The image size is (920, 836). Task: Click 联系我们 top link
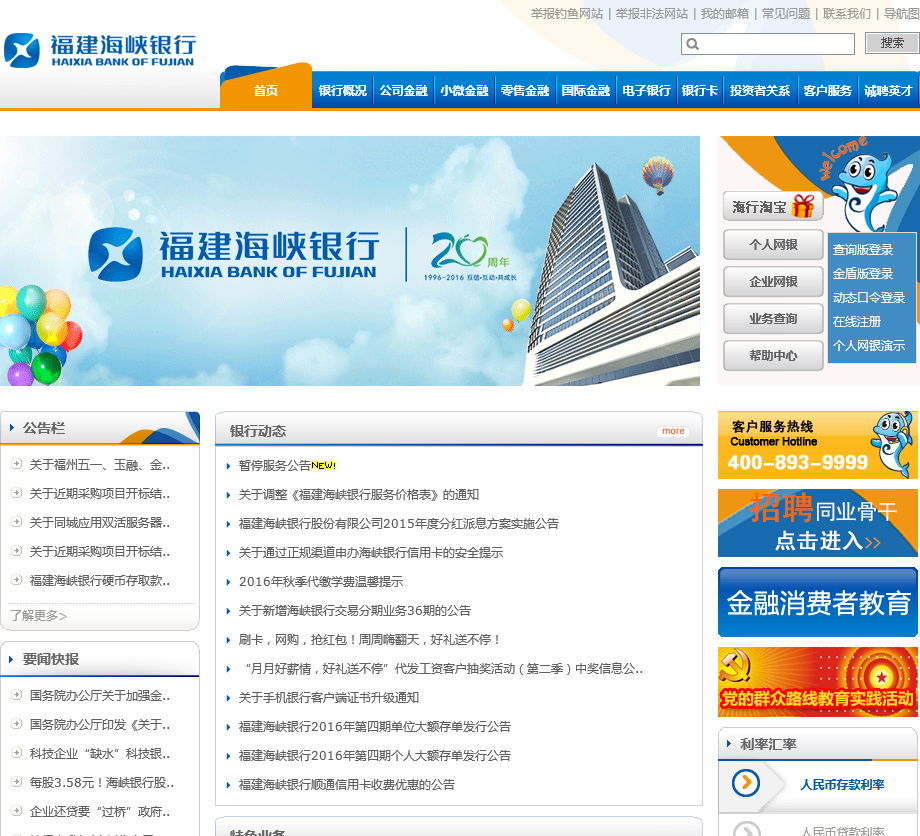[x=847, y=13]
